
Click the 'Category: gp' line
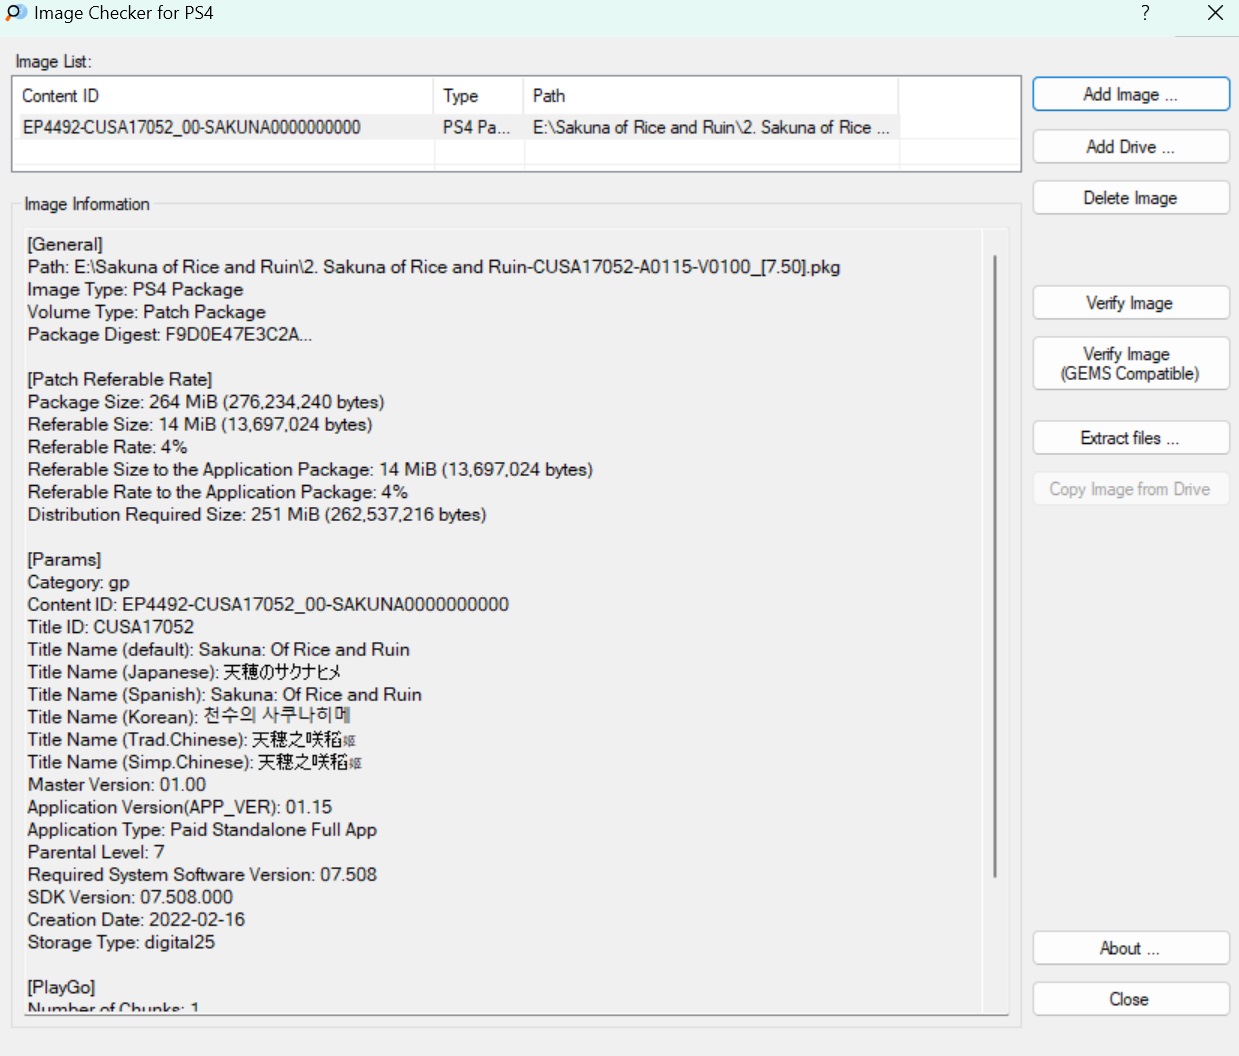click(x=78, y=582)
